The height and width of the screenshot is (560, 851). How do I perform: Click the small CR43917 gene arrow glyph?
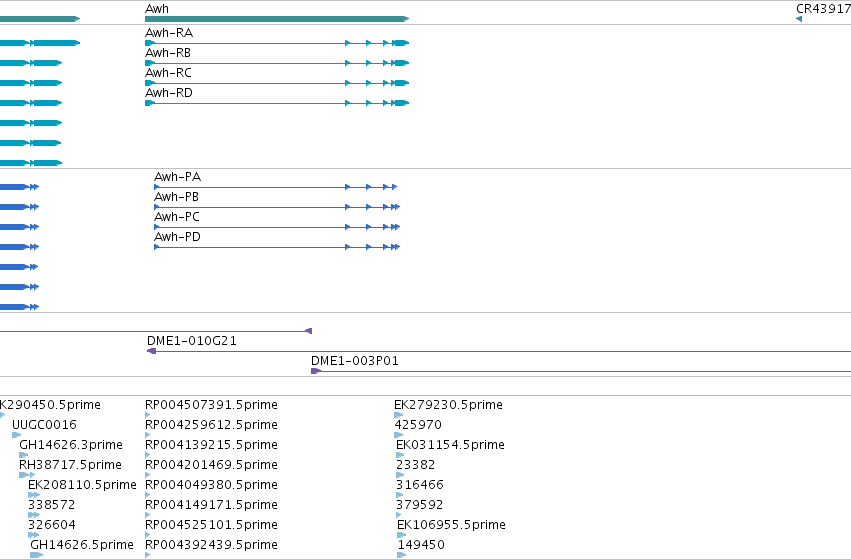799,19
